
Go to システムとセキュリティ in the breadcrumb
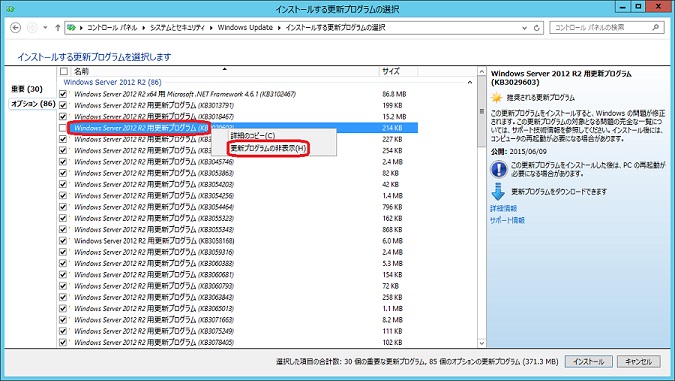point(177,28)
